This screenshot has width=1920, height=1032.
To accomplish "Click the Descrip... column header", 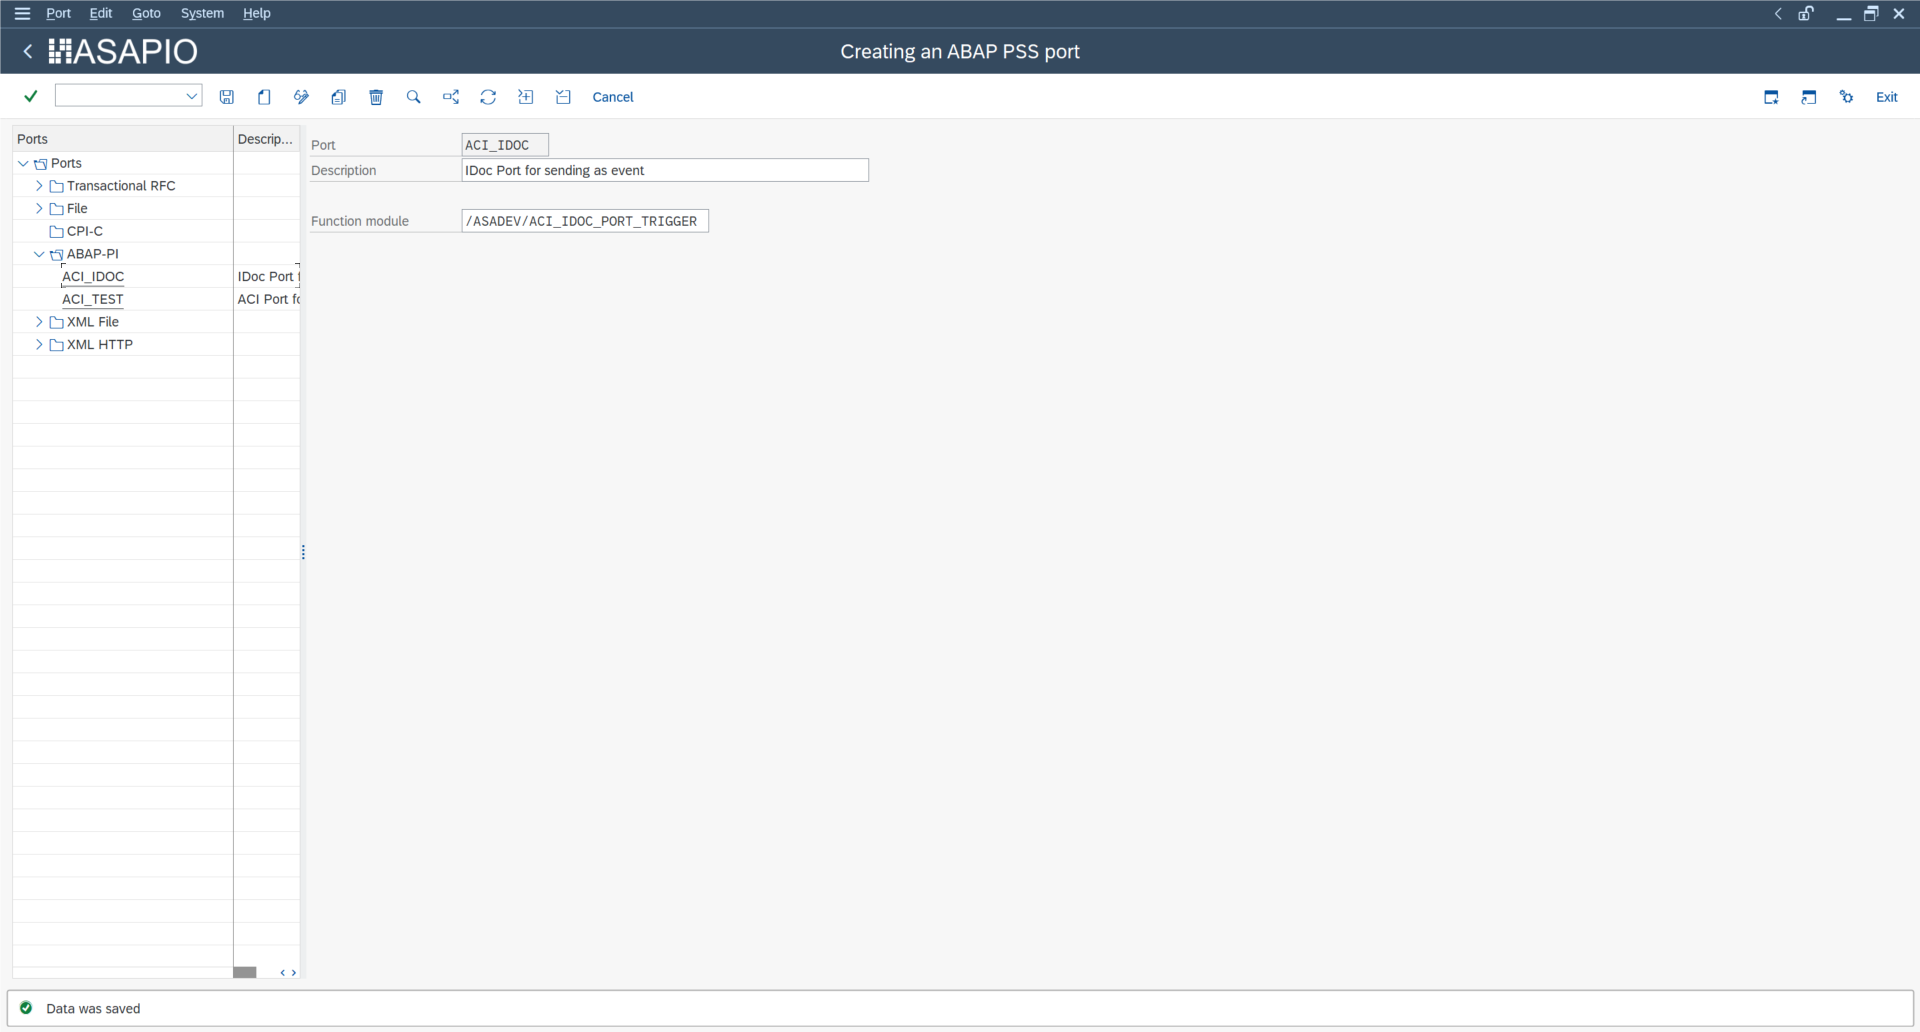I will pos(266,139).
